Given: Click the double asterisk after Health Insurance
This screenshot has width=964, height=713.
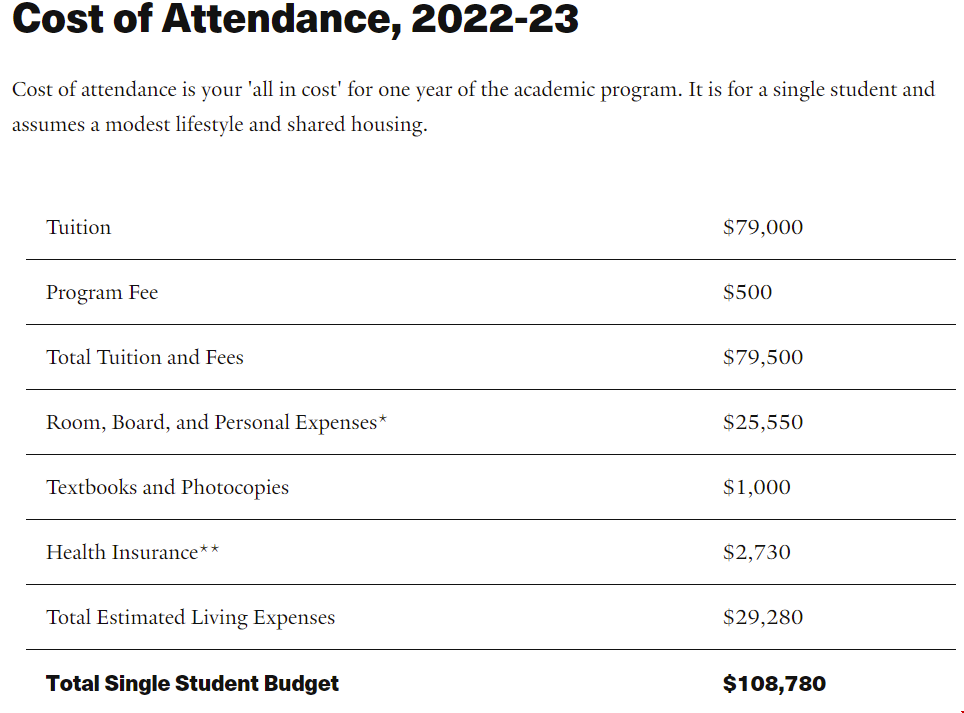Looking at the screenshot, I should (x=209, y=549).
